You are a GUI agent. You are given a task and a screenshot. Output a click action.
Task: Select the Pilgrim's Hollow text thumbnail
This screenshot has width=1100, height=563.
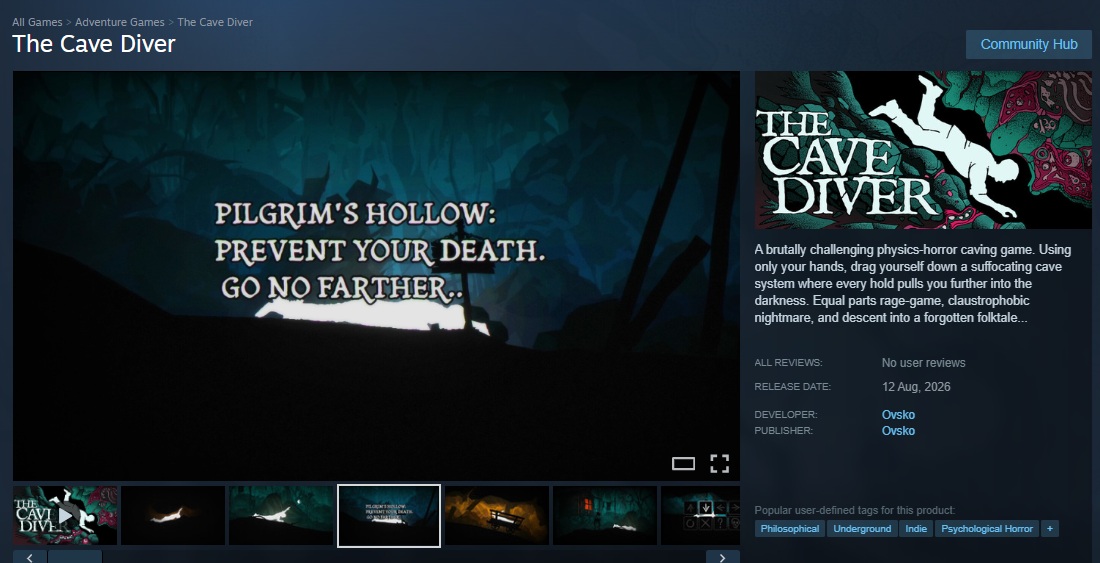click(x=389, y=515)
